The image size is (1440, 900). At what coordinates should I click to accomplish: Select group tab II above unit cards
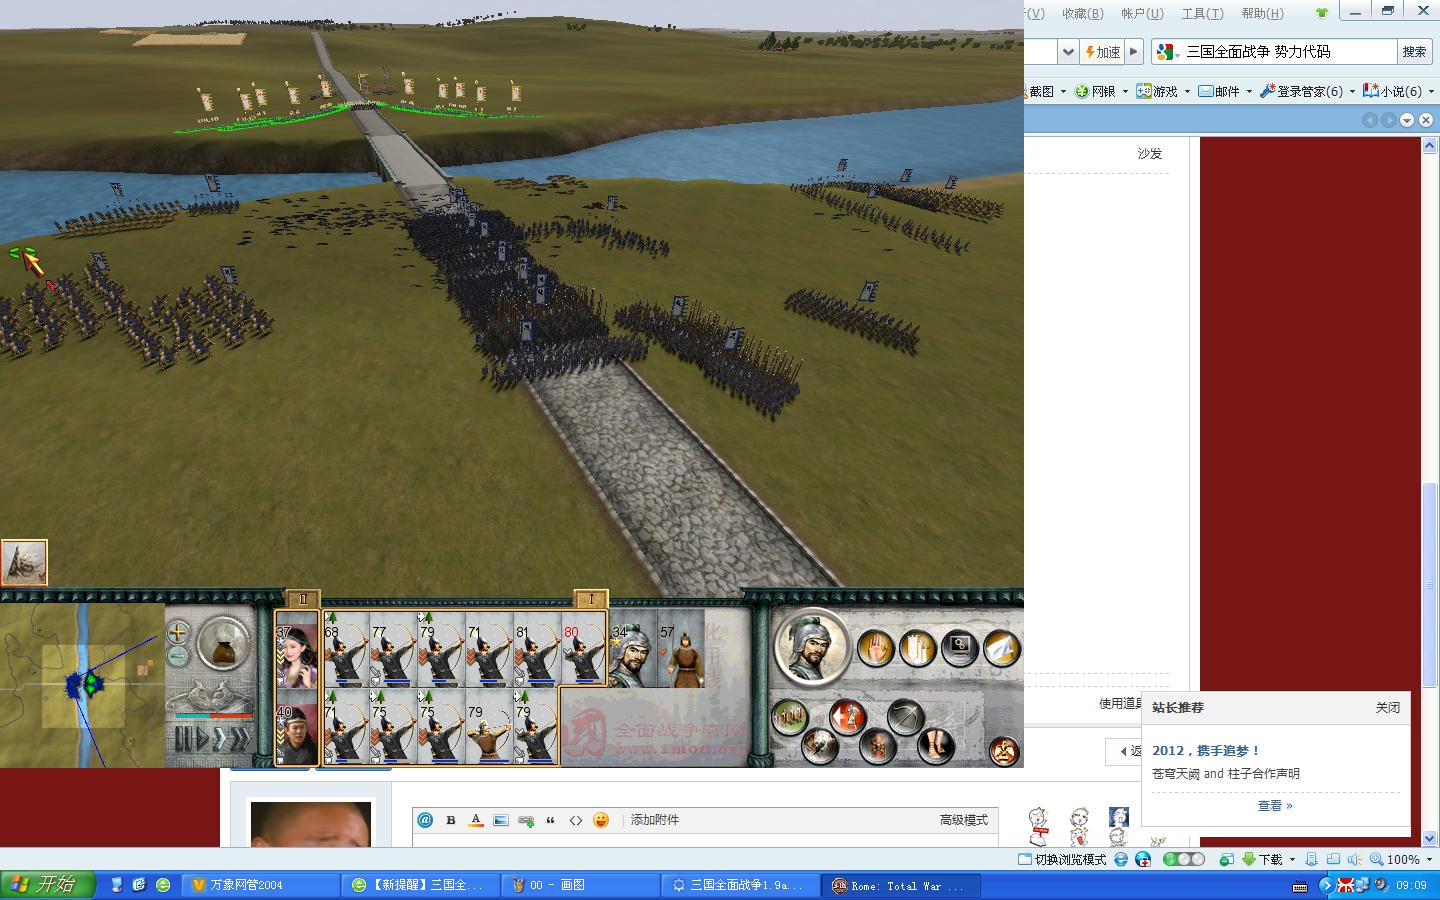pos(302,599)
